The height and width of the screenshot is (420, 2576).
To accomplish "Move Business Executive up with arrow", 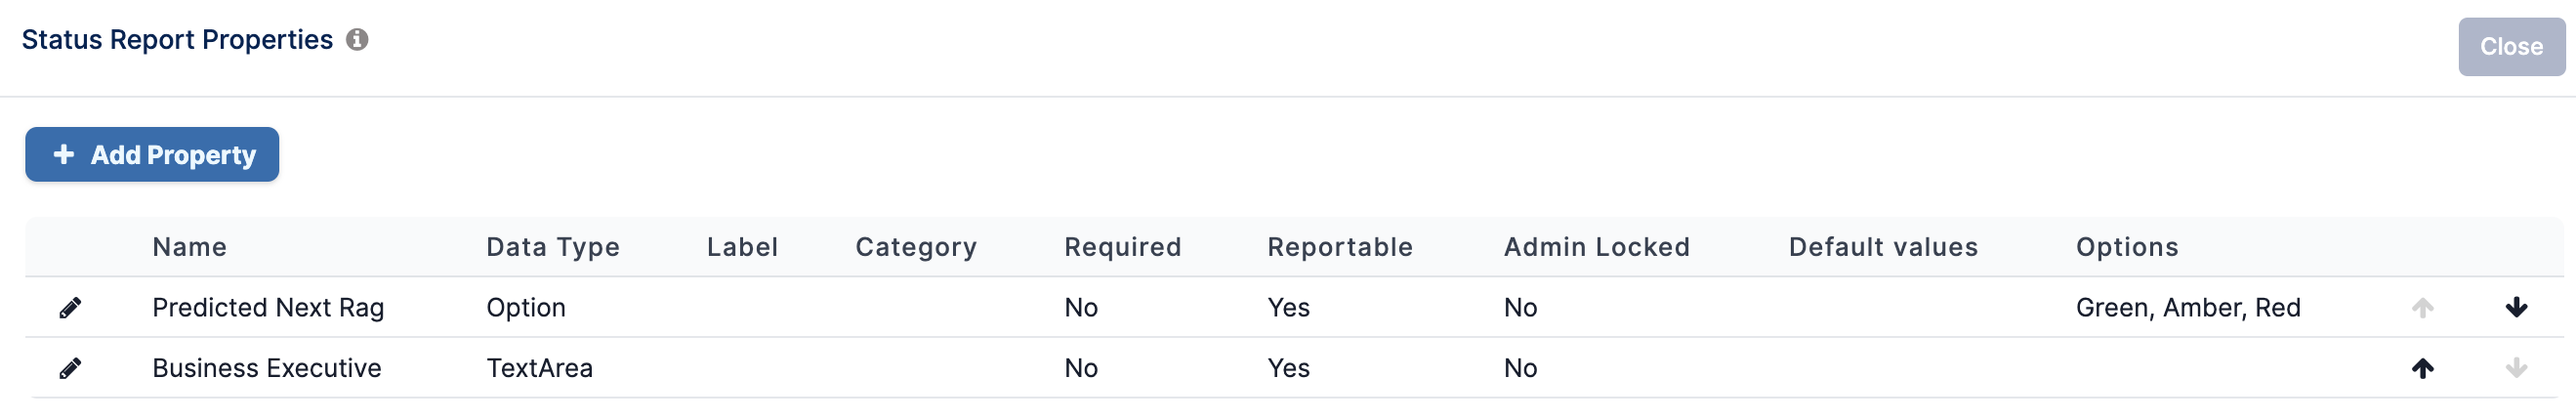I will click(x=2423, y=369).
